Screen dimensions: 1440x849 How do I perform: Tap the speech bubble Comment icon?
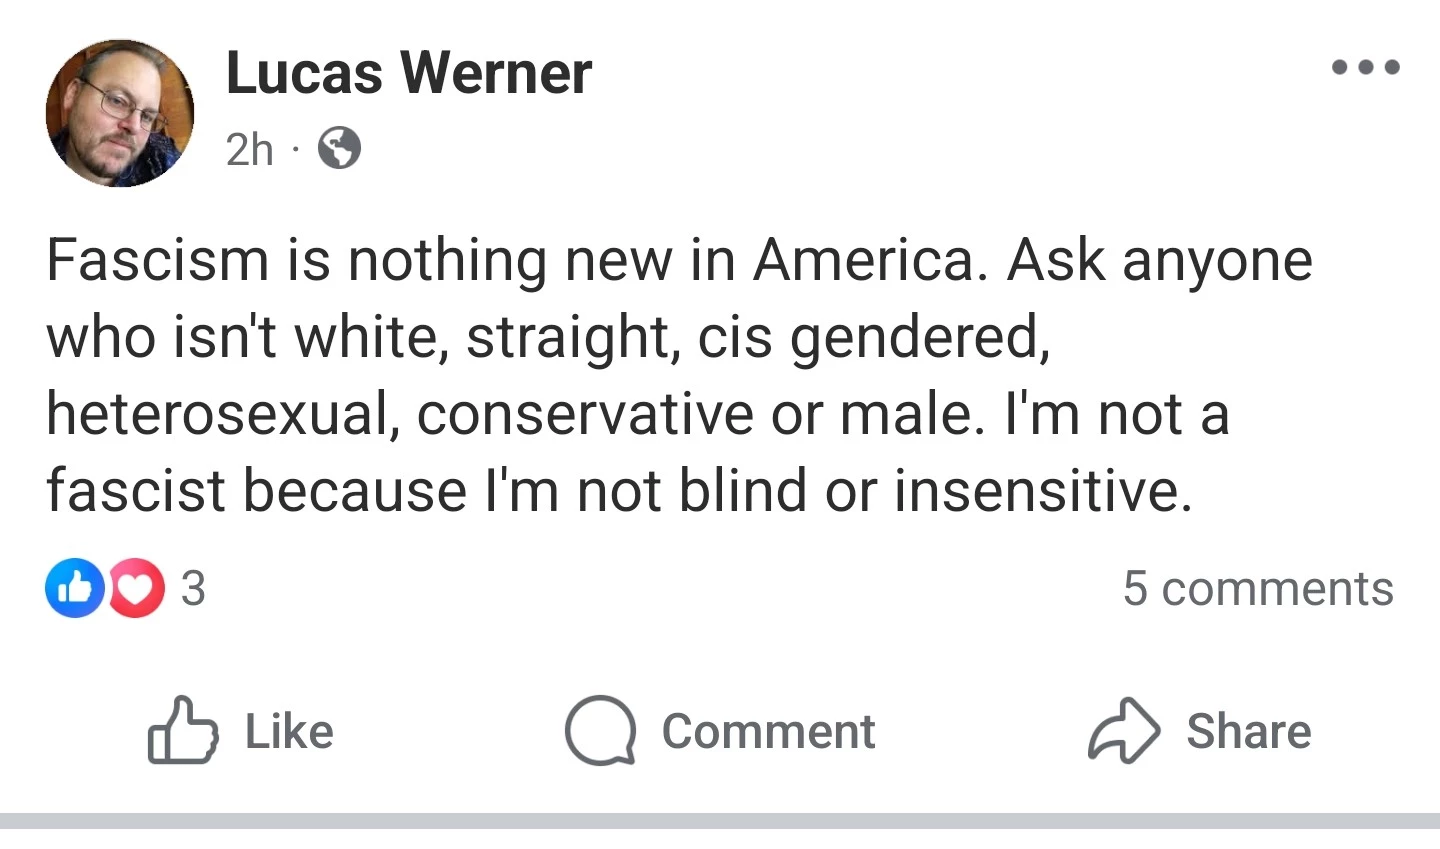click(x=600, y=731)
